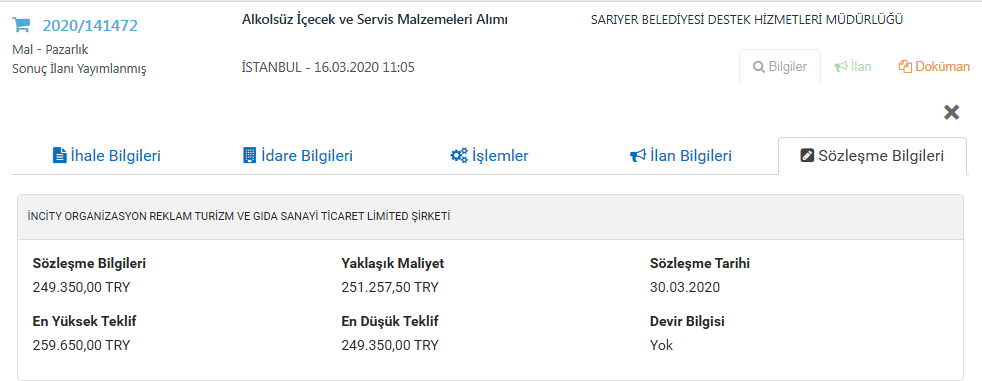Collapse the İNCİTY ORGANİZASYON contractor header
This screenshot has width=982, height=381.
click(x=490, y=217)
